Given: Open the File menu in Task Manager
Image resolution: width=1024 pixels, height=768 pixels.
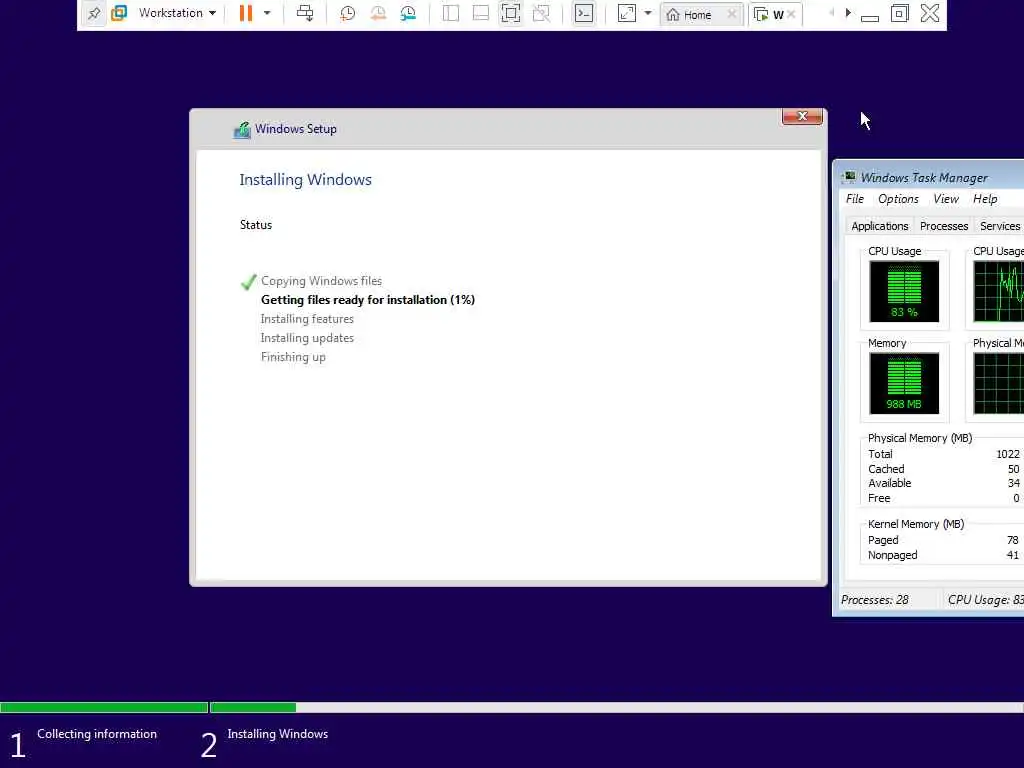Looking at the screenshot, I should point(855,199).
